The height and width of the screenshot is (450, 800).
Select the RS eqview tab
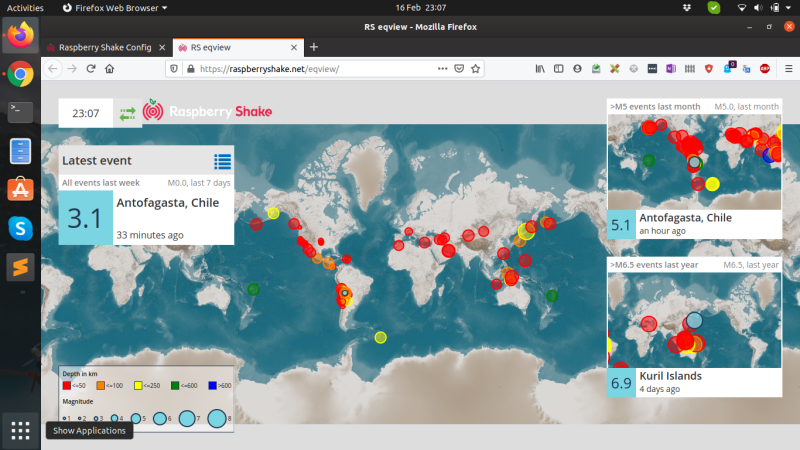click(238, 47)
